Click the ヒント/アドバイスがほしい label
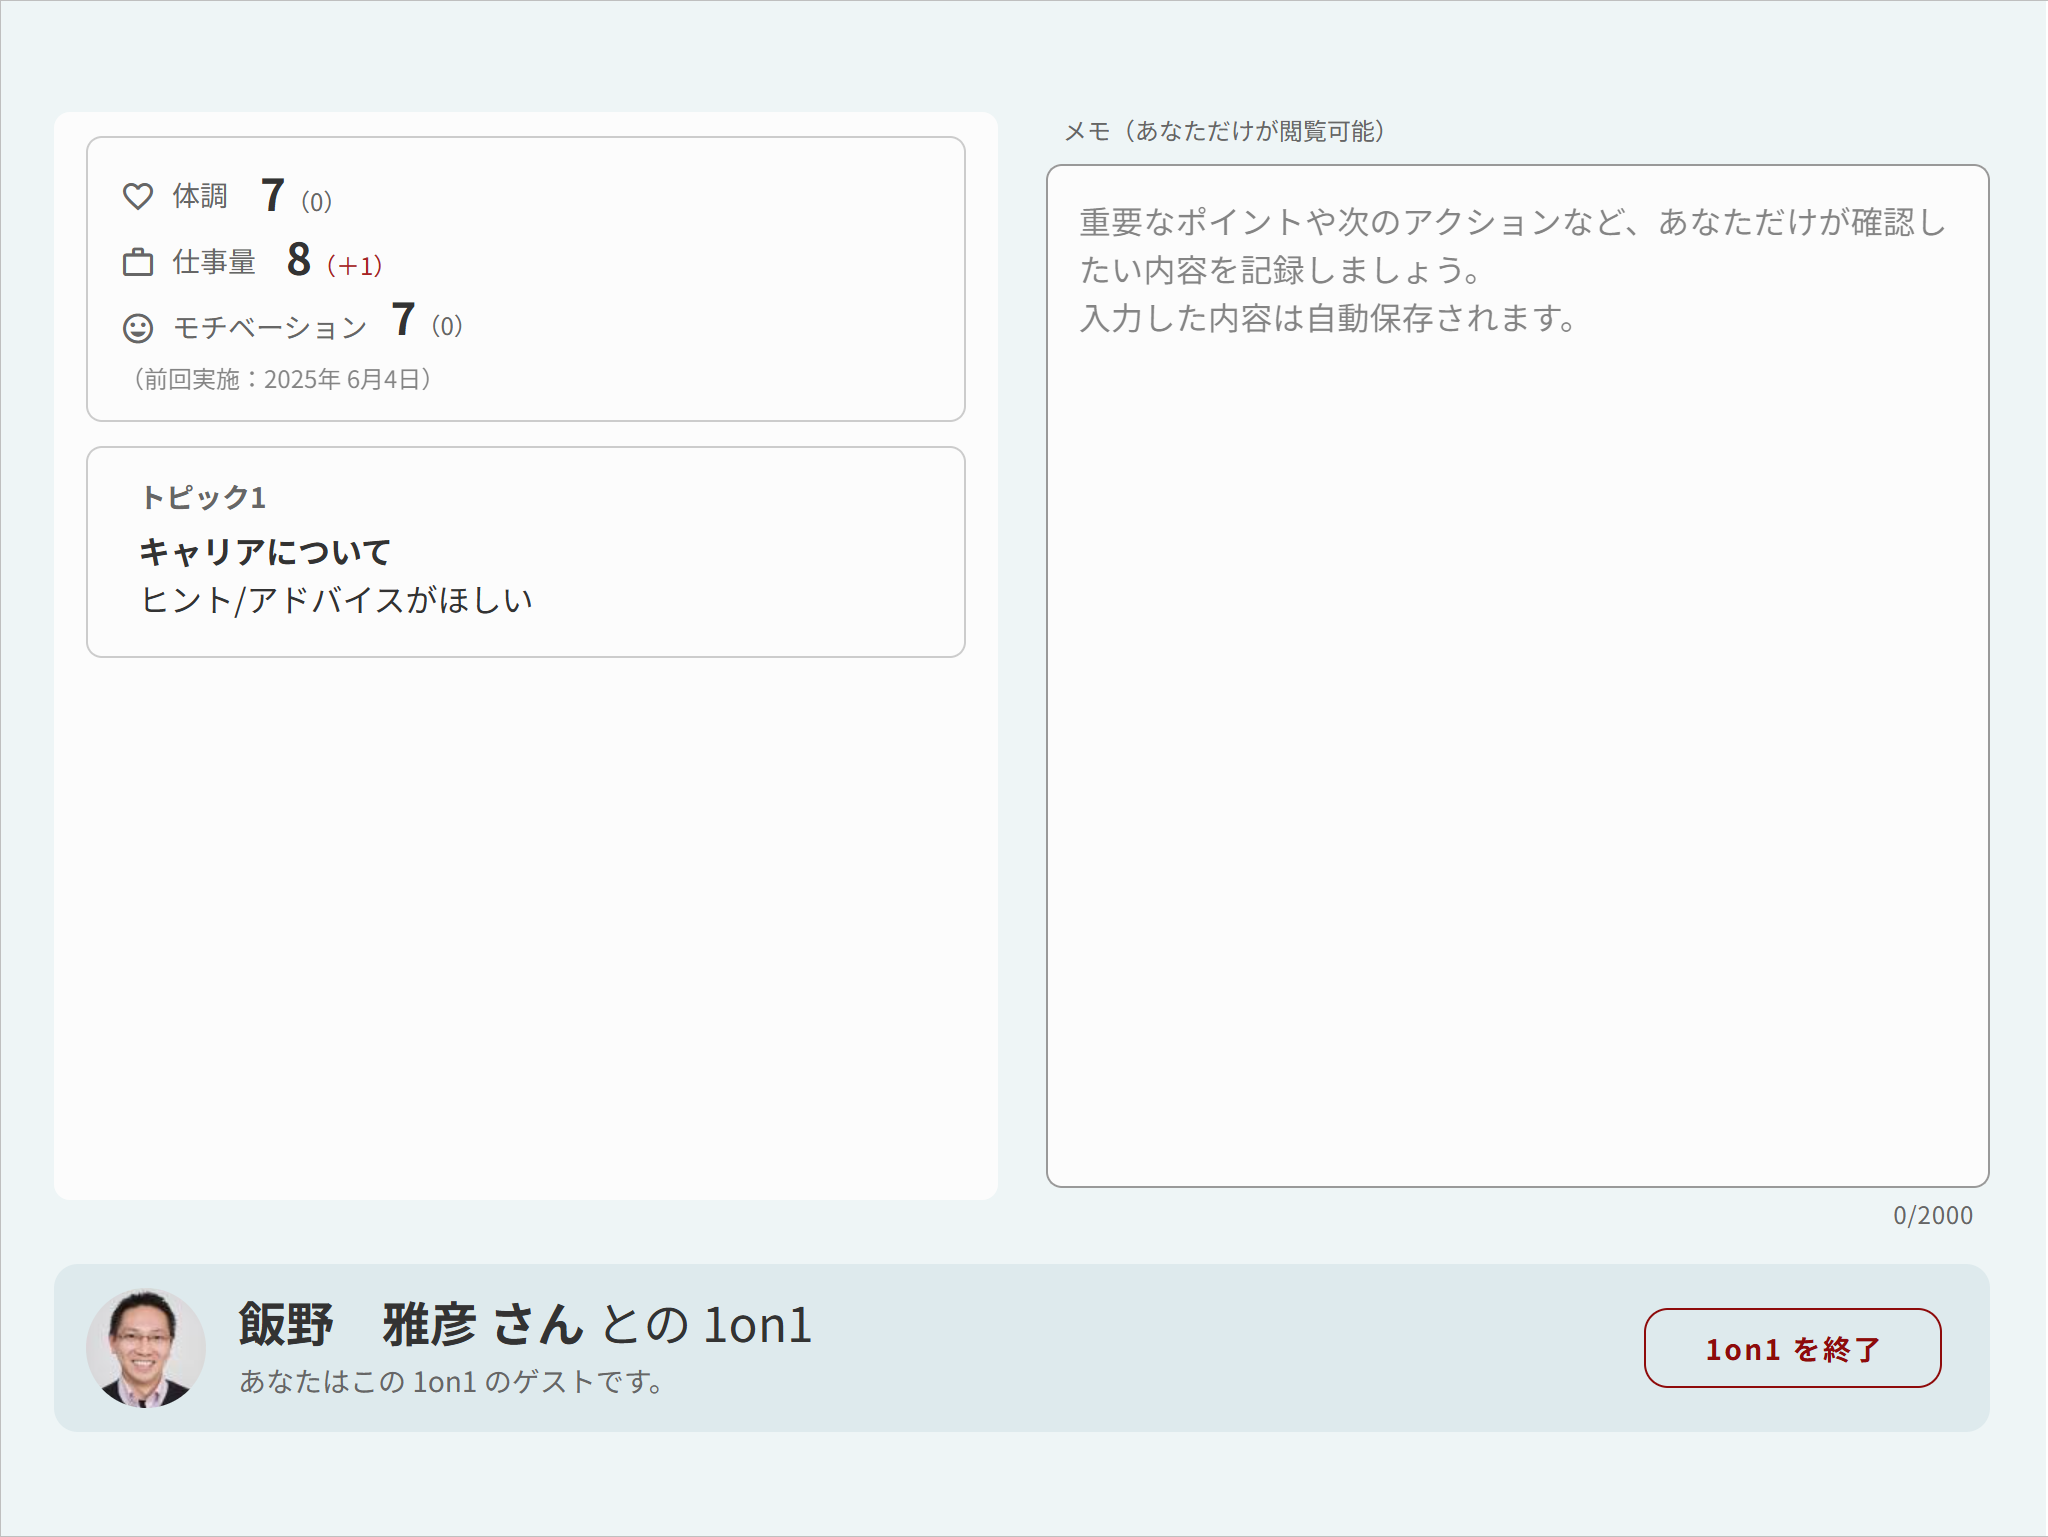 tap(338, 599)
